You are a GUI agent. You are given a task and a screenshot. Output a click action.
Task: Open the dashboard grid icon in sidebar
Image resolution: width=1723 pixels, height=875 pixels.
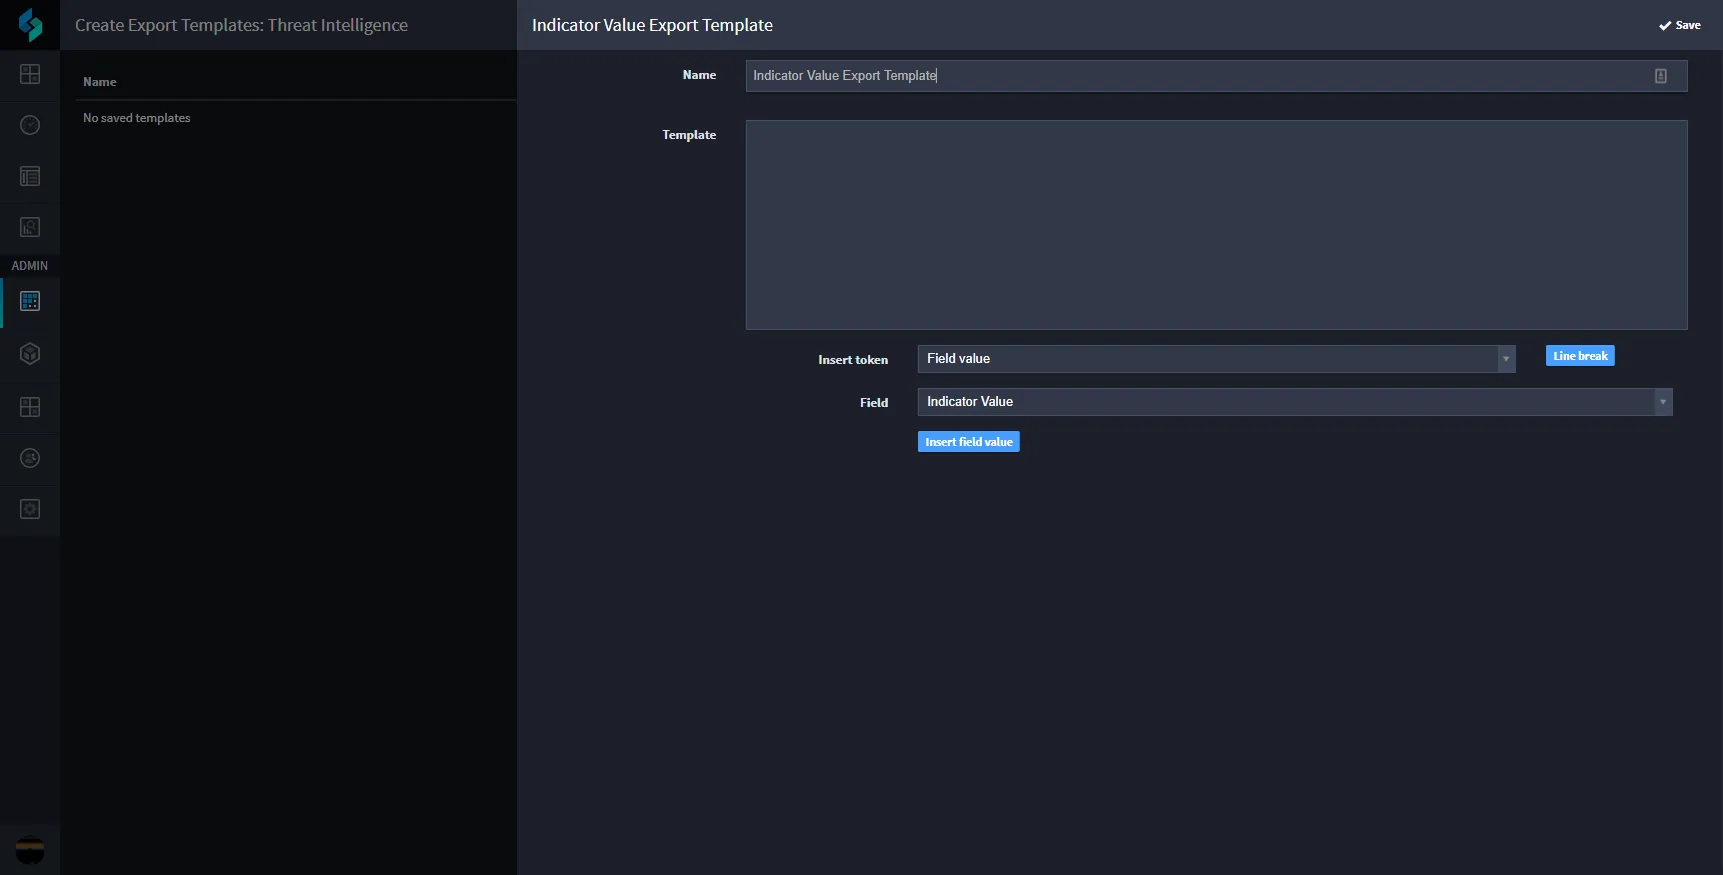[30, 74]
